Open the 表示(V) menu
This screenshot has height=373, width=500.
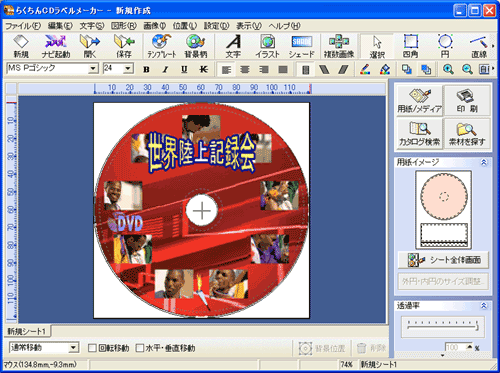[249, 26]
